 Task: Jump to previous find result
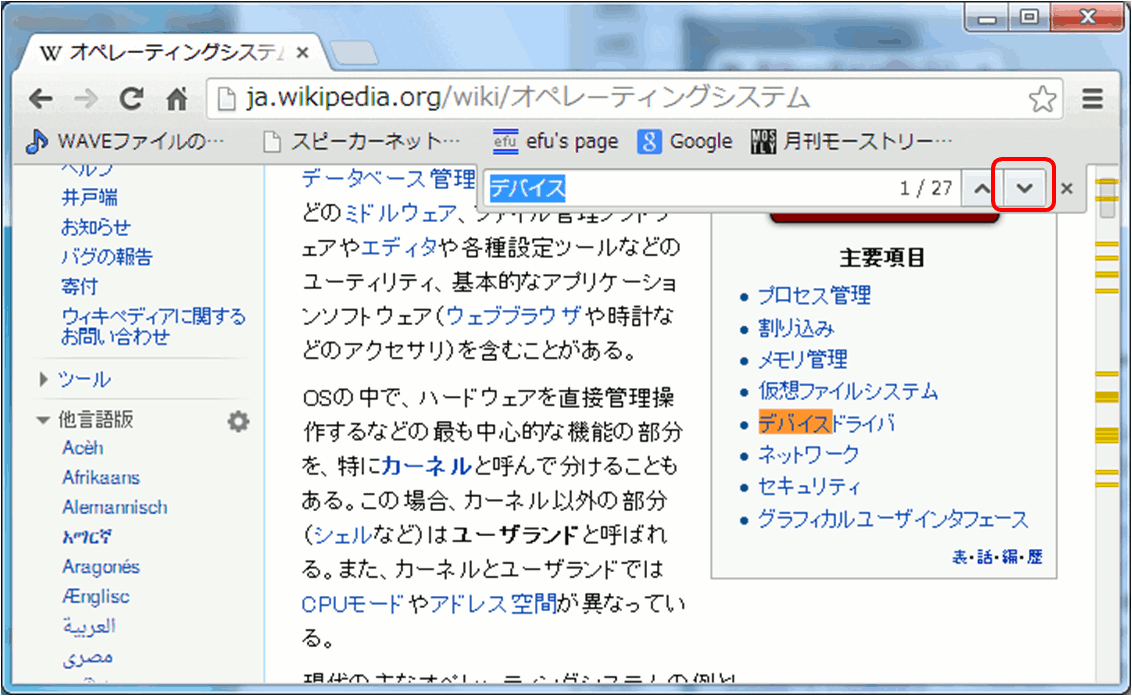(x=983, y=189)
